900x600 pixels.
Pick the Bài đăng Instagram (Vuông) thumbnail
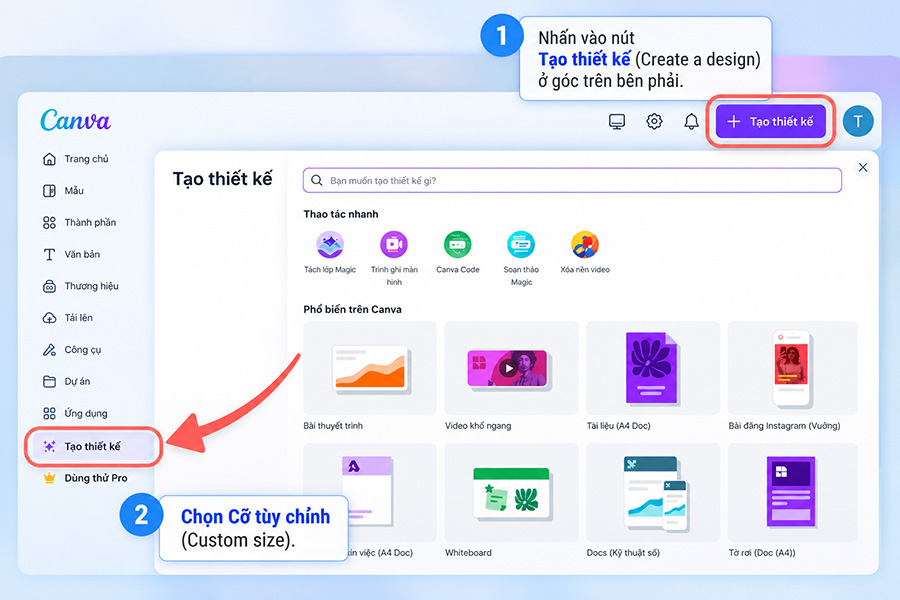[793, 368]
